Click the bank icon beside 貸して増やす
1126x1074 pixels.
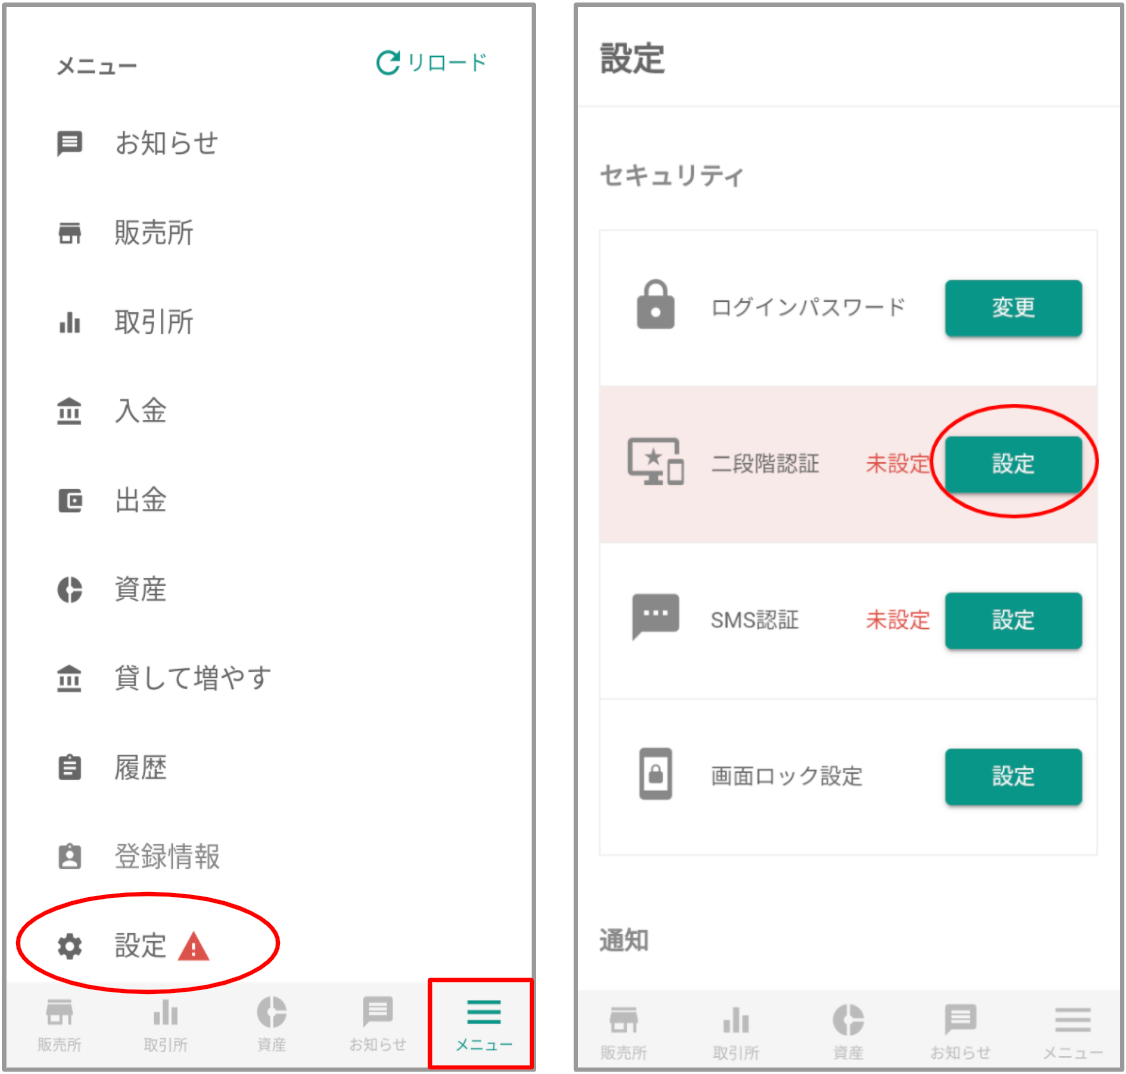coord(69,678)
